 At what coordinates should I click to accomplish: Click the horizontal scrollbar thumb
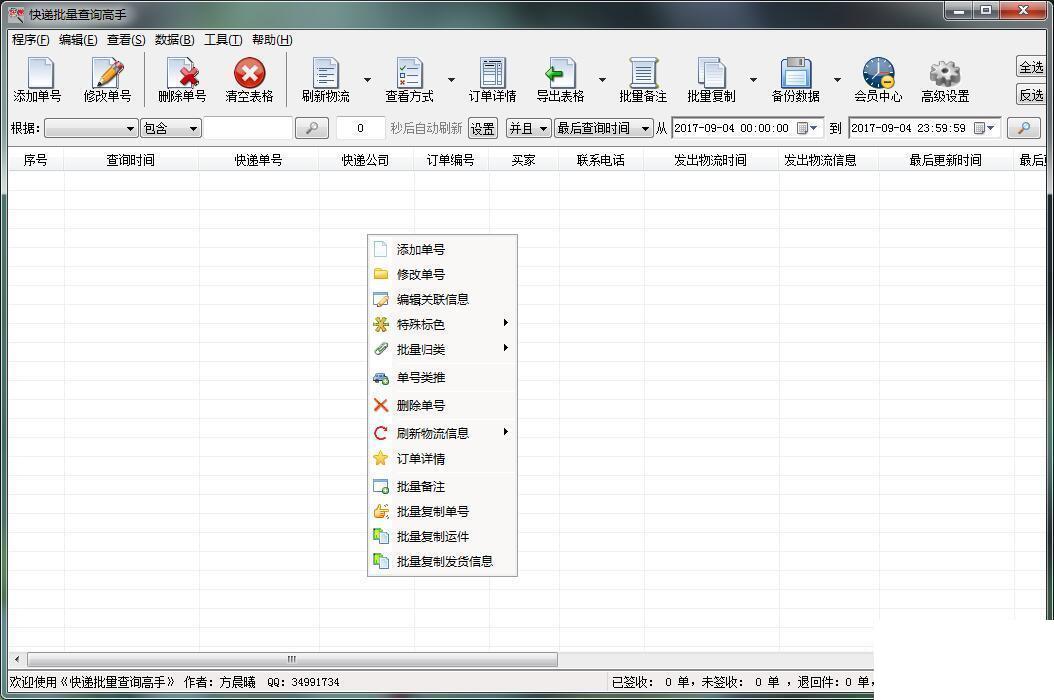tap(292, 660)
